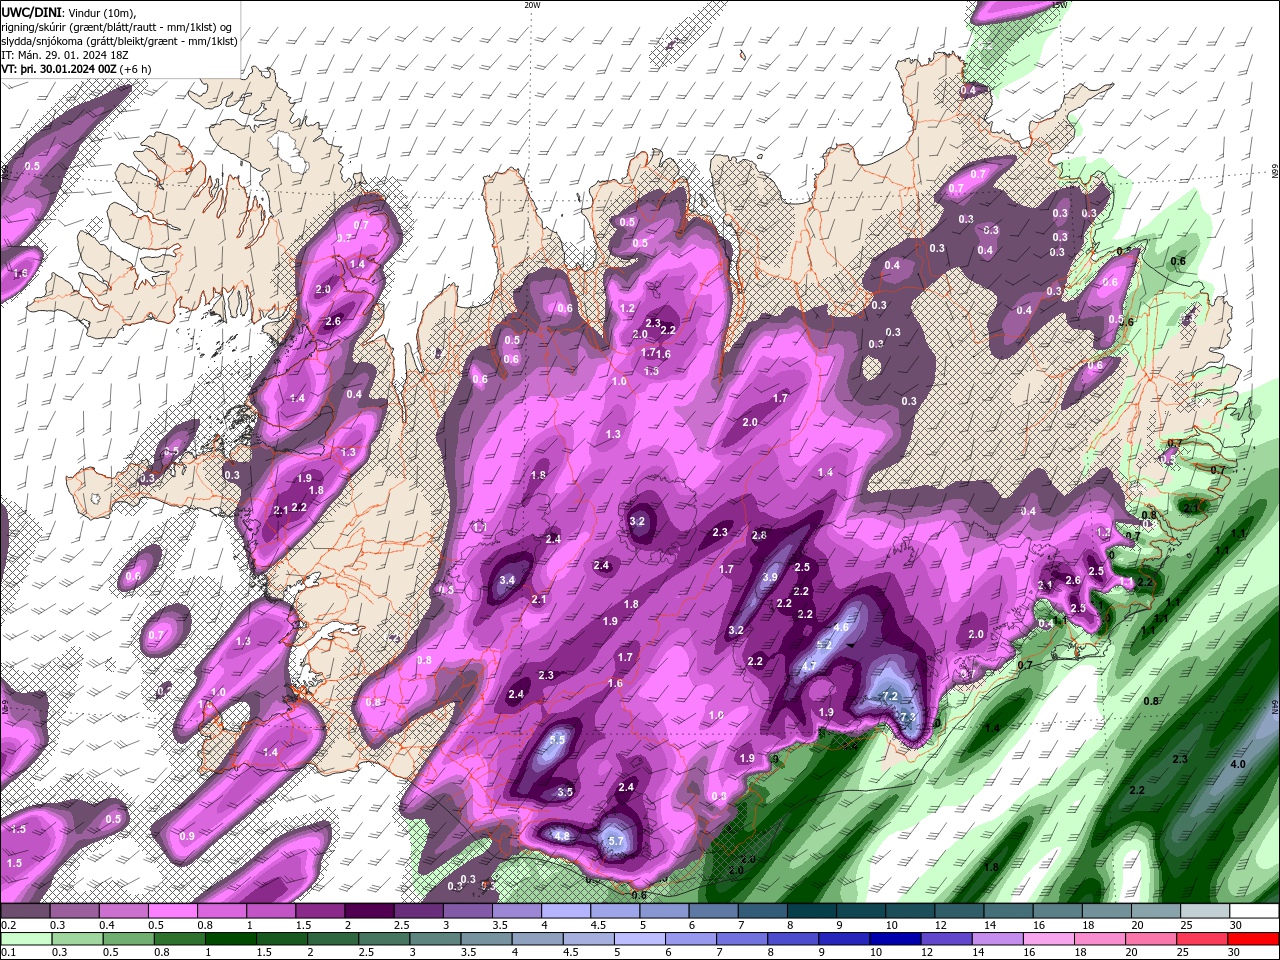This screenshot has height=960, width=1280.
Task: Click the bright red 30 mm rain swatch
Action: tap(1255, 939)
